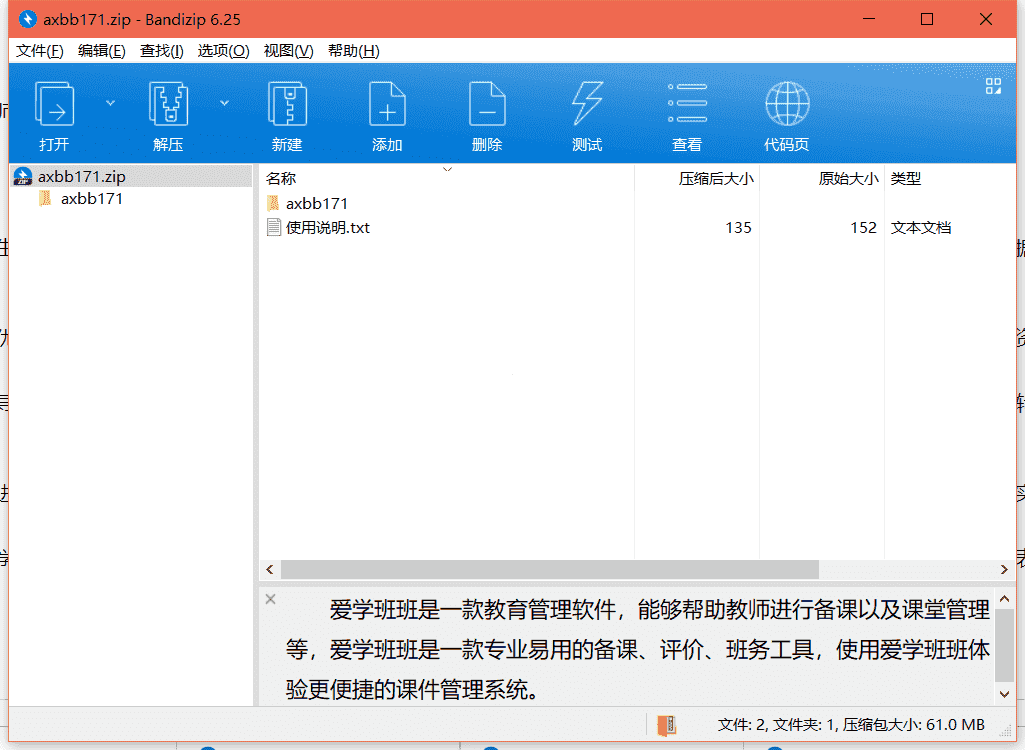The height and width of the screenshot is (750, 1025).
Task: Click the 测试 (Test) lightning icon
Action: pos(587,103)
